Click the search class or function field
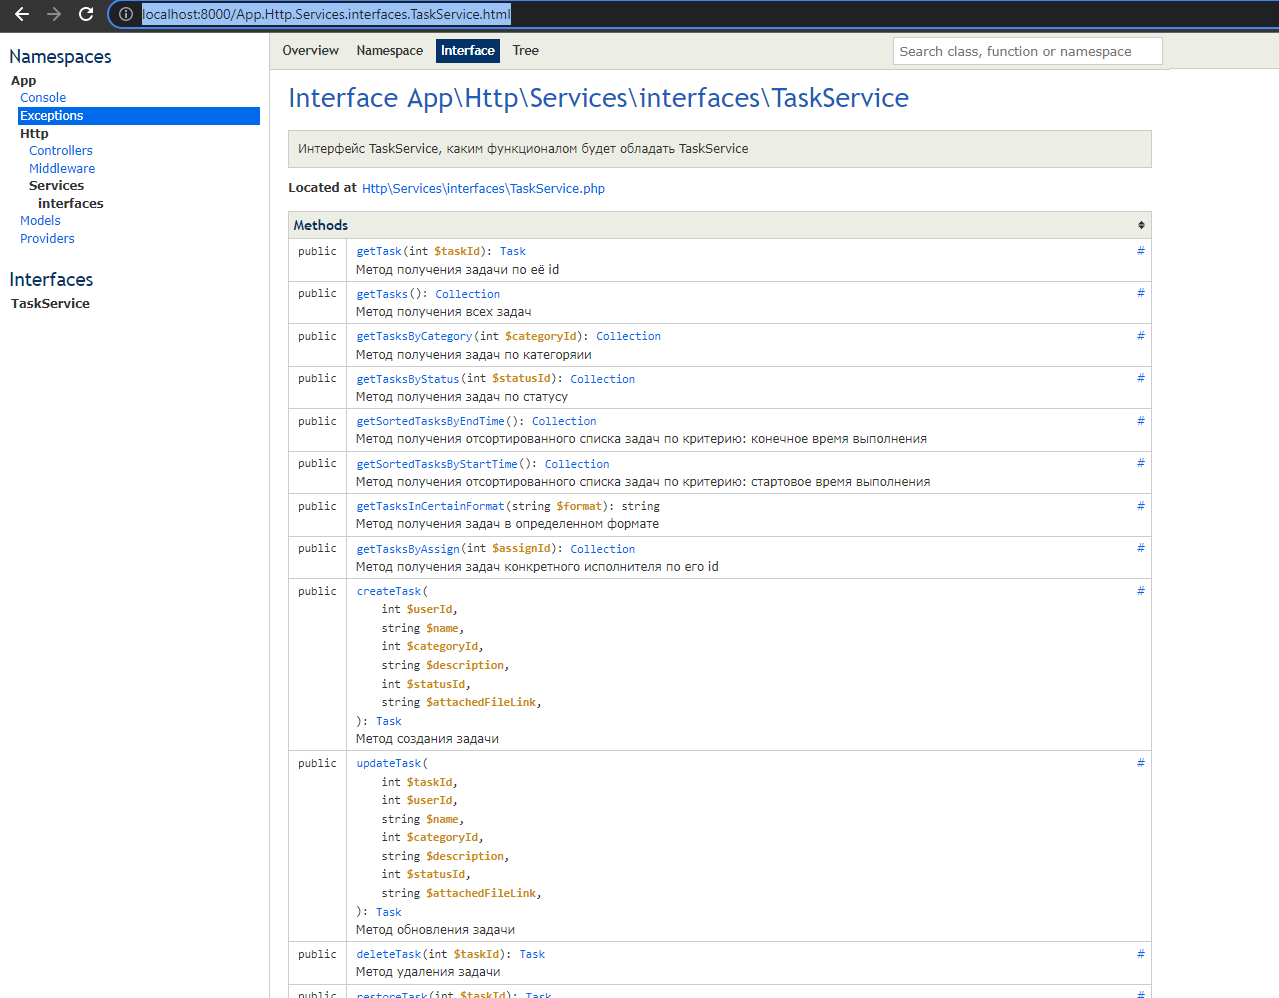Screen dimensions: 1279x998 [x=1027, y=50]
